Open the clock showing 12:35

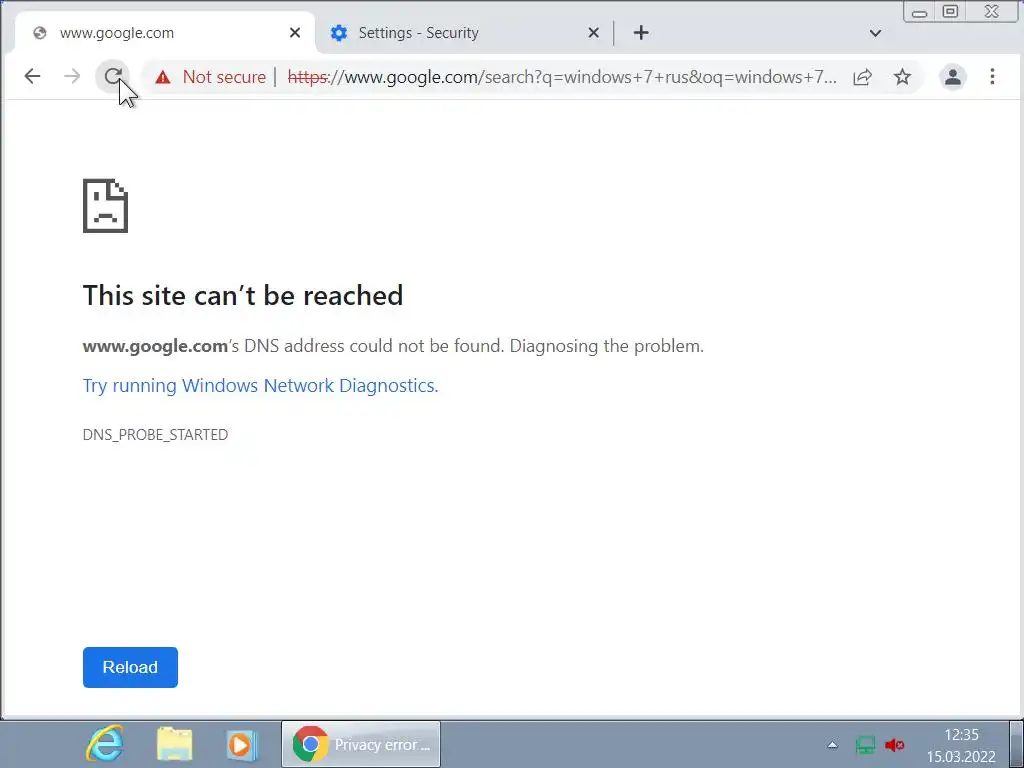click(x=961, y=745)
